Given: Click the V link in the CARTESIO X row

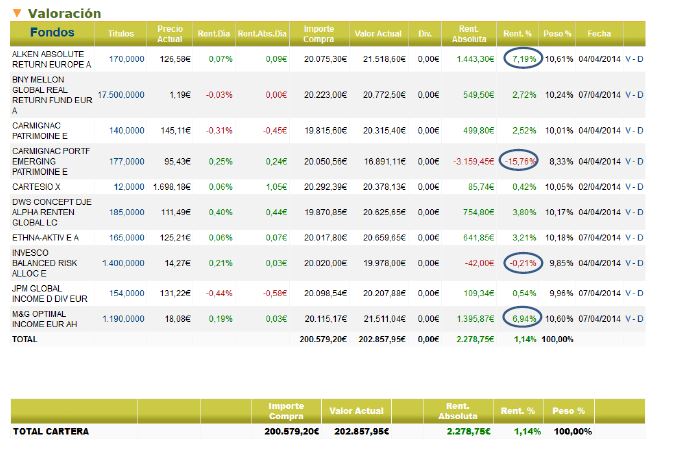Looking at the screenshot, I should coord(628,187).
